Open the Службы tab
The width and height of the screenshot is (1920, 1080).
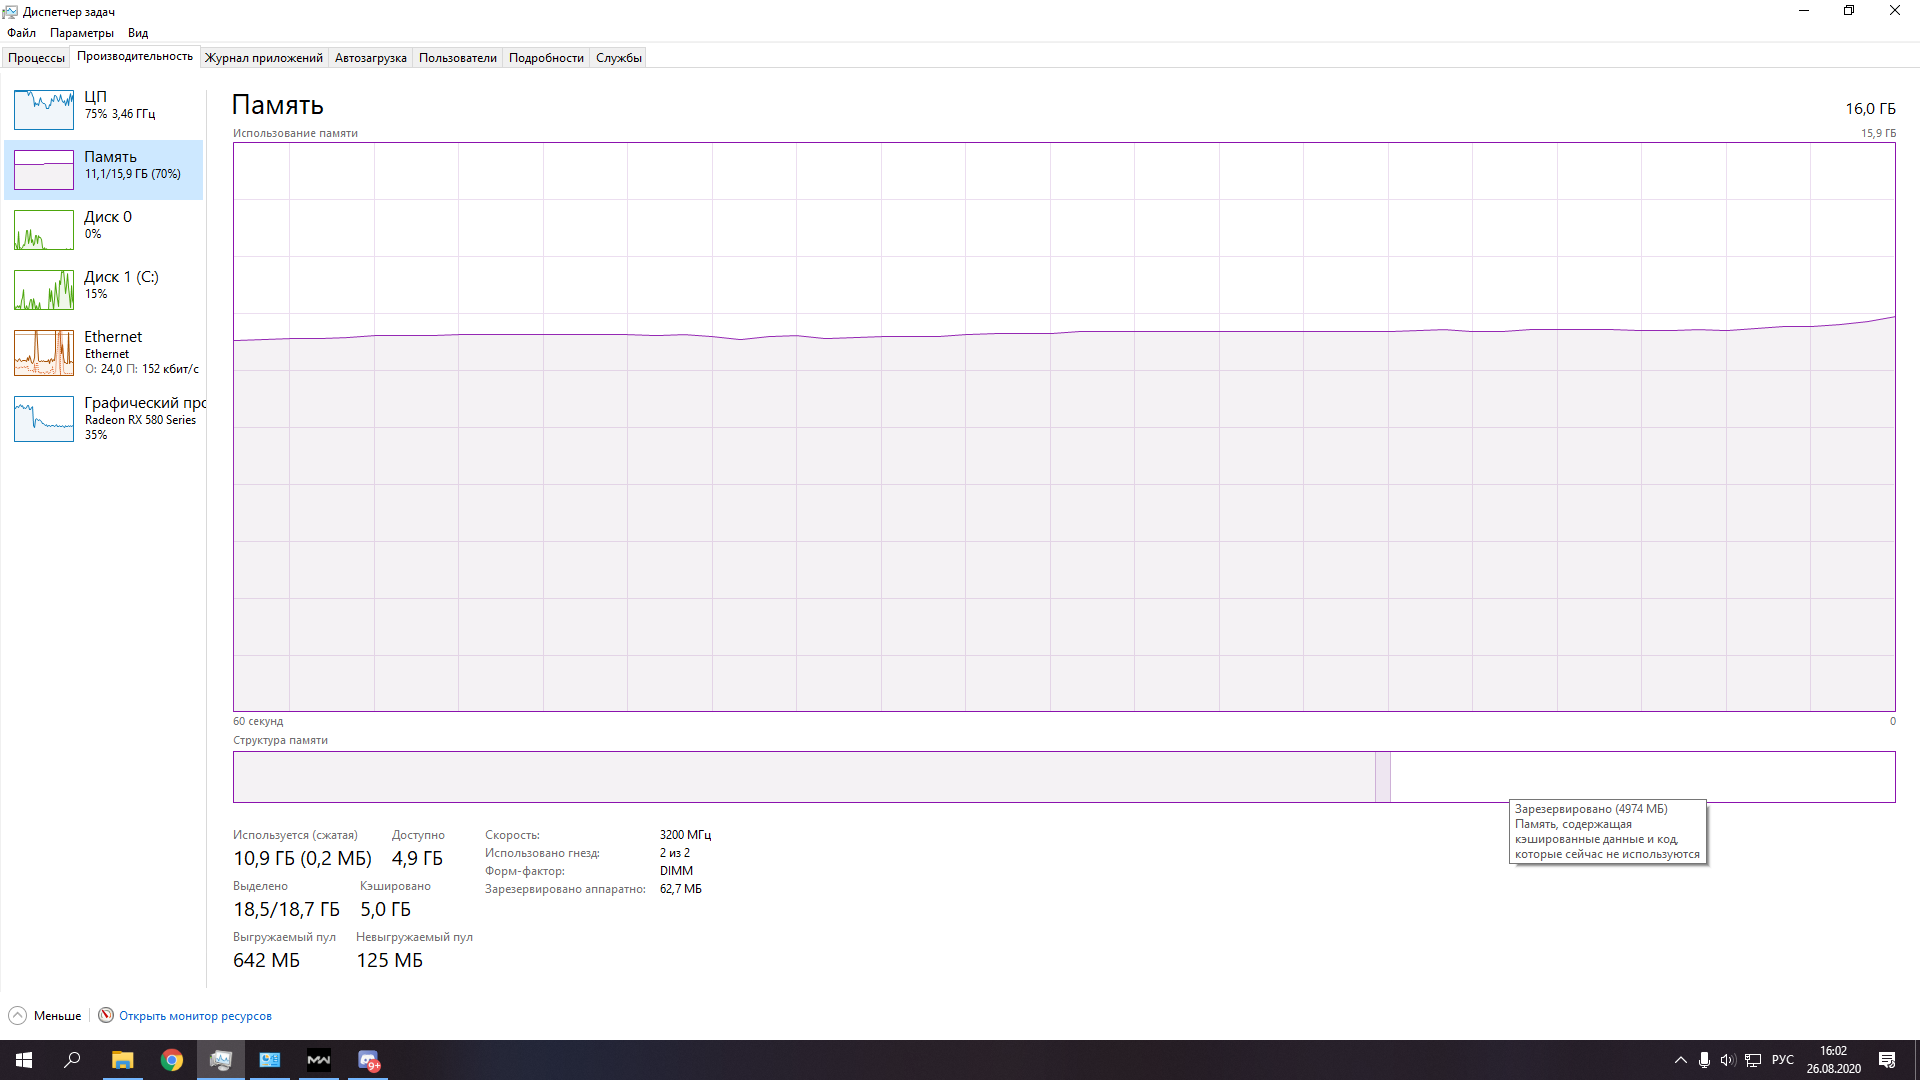click(x=619, y=58)
